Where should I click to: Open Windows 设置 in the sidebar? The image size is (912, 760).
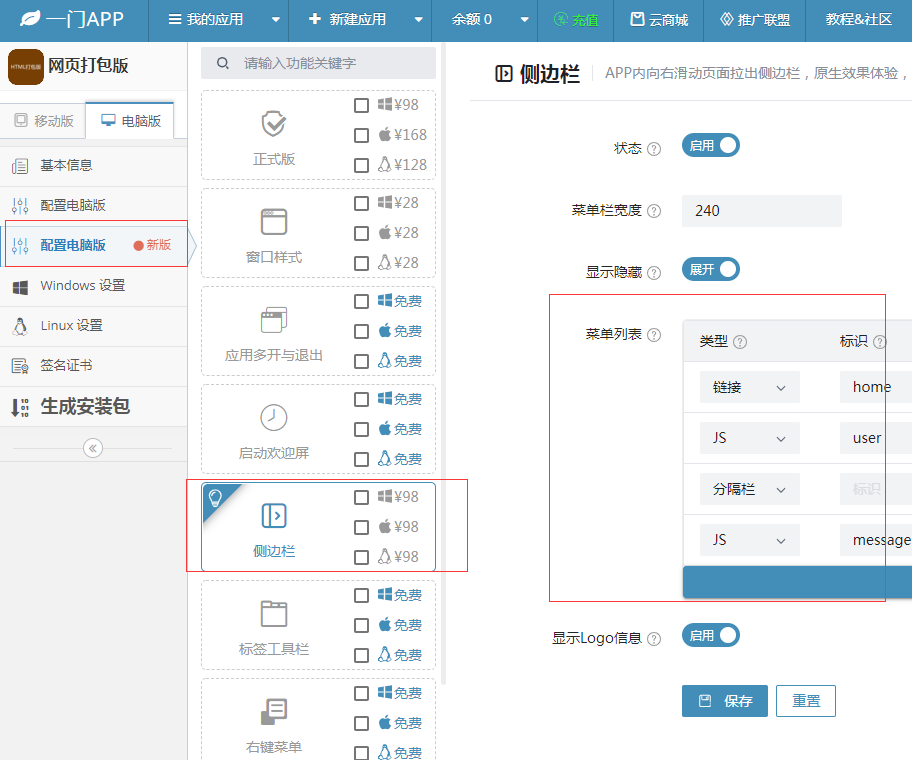coord(94,286)
